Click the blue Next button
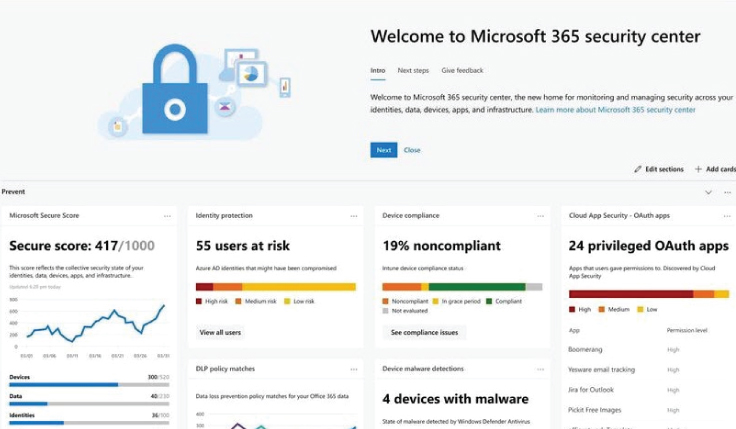The width and height of the screenshot is (736, 429). pos(383,150)
